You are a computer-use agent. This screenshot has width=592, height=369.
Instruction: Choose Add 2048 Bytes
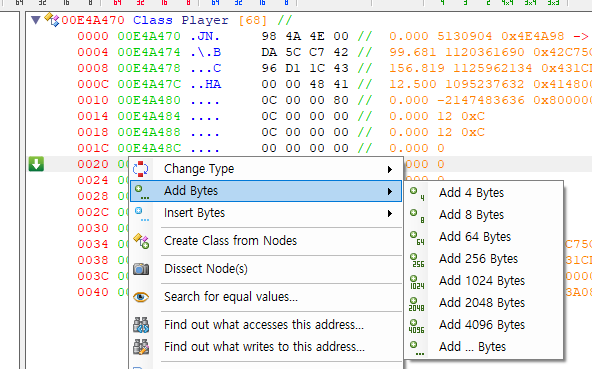pyautogui.click(x=484, y=303)
